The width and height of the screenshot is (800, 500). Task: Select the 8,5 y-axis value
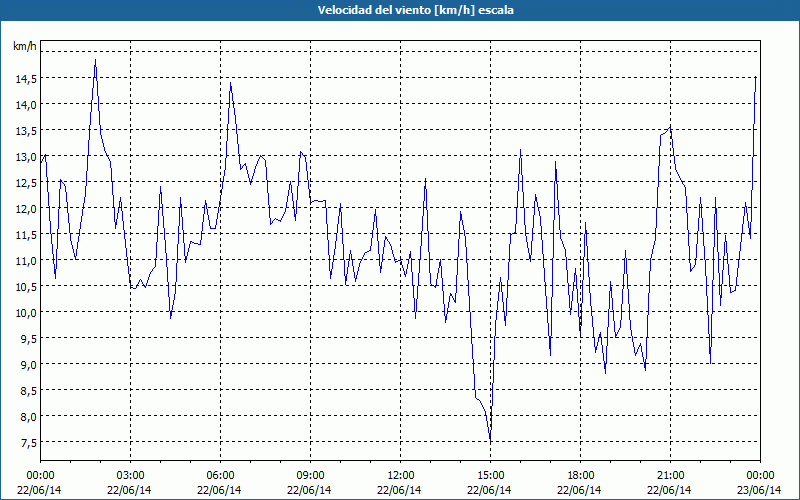tap(28, 391)
